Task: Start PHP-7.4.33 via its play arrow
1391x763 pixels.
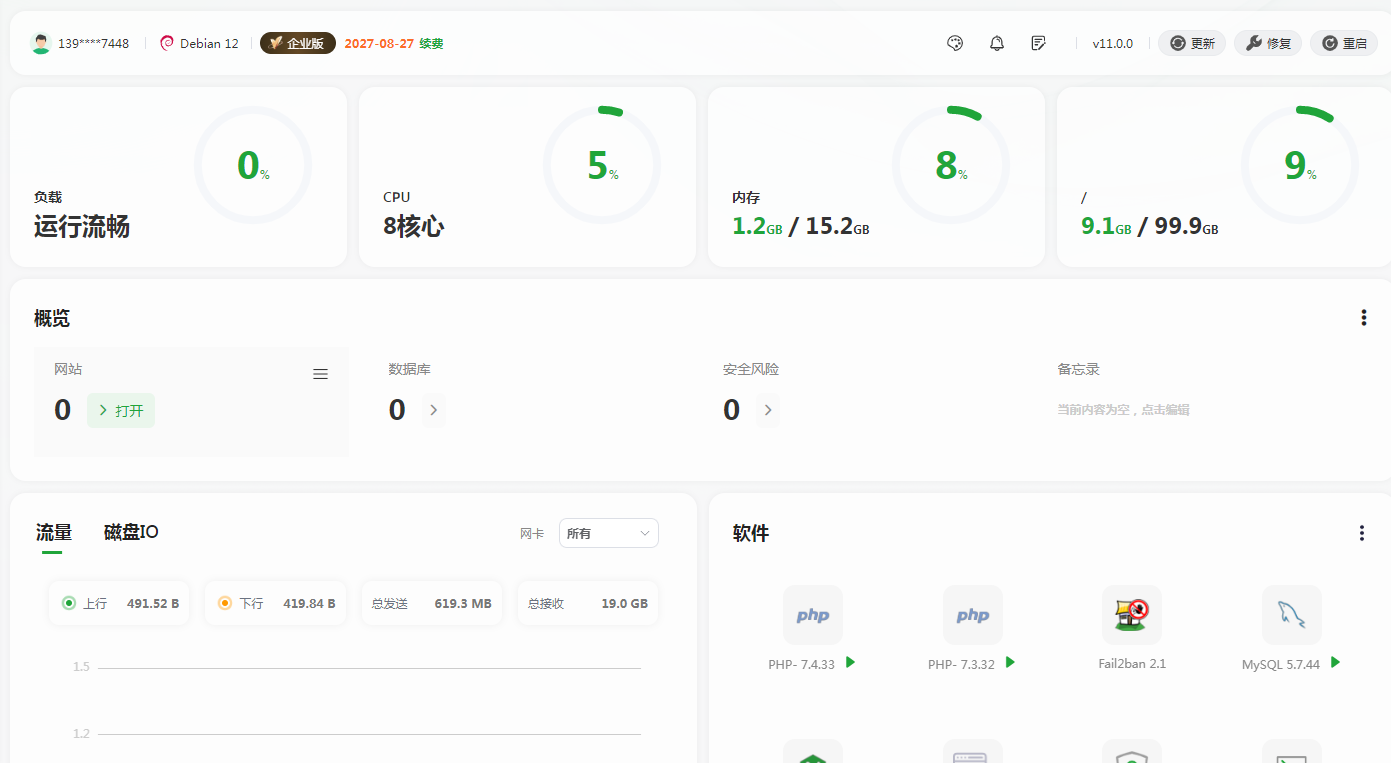Action: (x=850, y=662)
